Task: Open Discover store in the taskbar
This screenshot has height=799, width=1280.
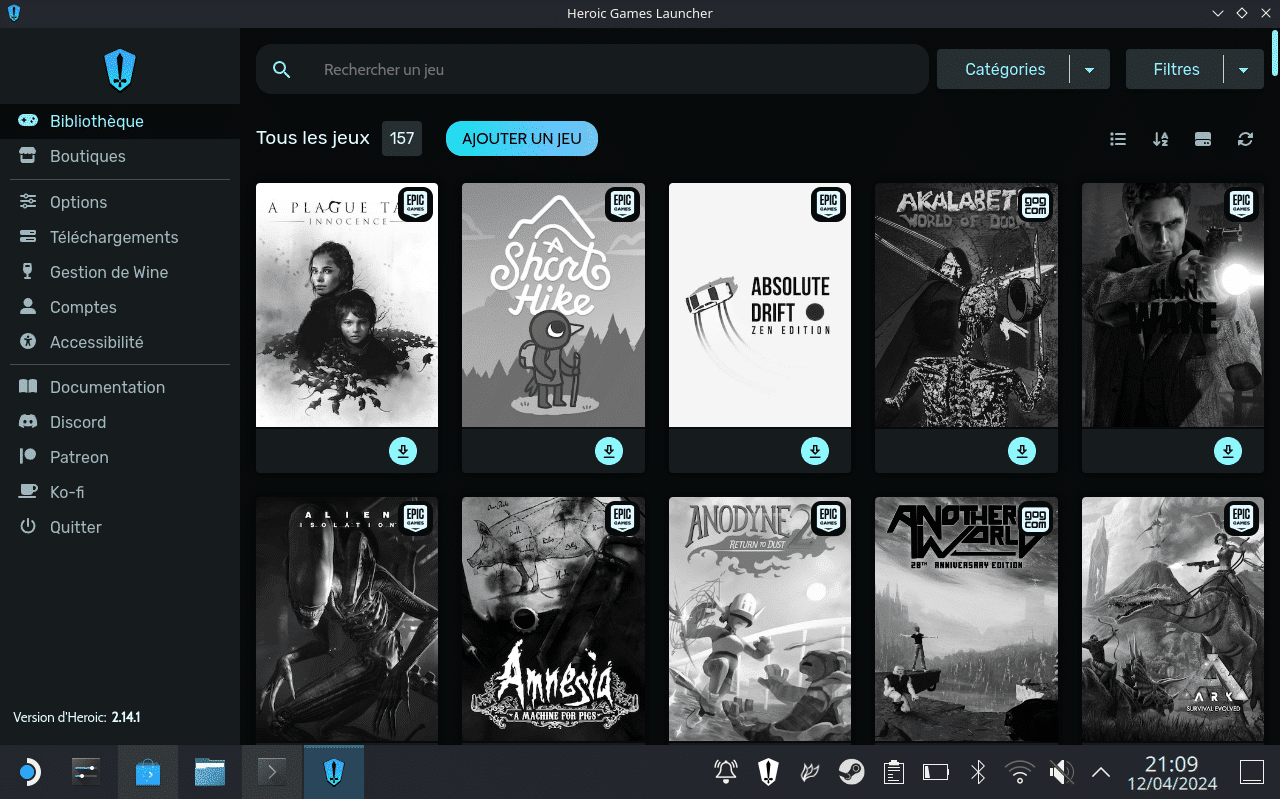Action: point(147,772)
